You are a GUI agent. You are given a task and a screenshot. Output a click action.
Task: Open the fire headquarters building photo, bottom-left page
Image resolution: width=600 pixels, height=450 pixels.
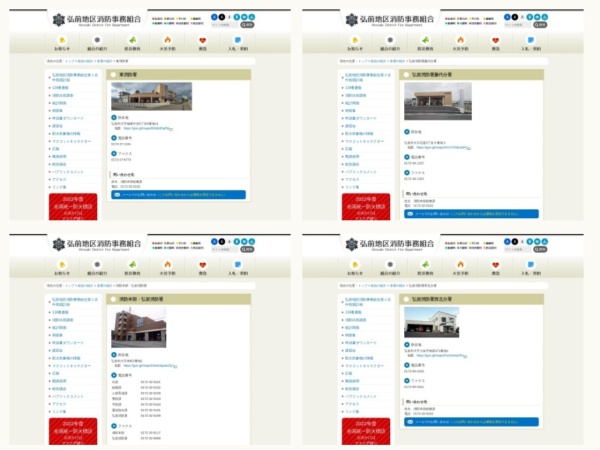pos(137,326)
